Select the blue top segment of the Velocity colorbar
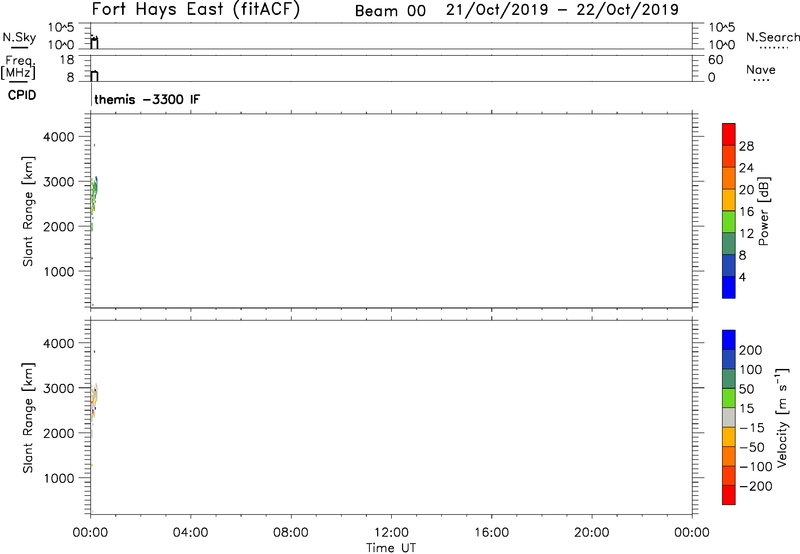 (x=729, y=340)
